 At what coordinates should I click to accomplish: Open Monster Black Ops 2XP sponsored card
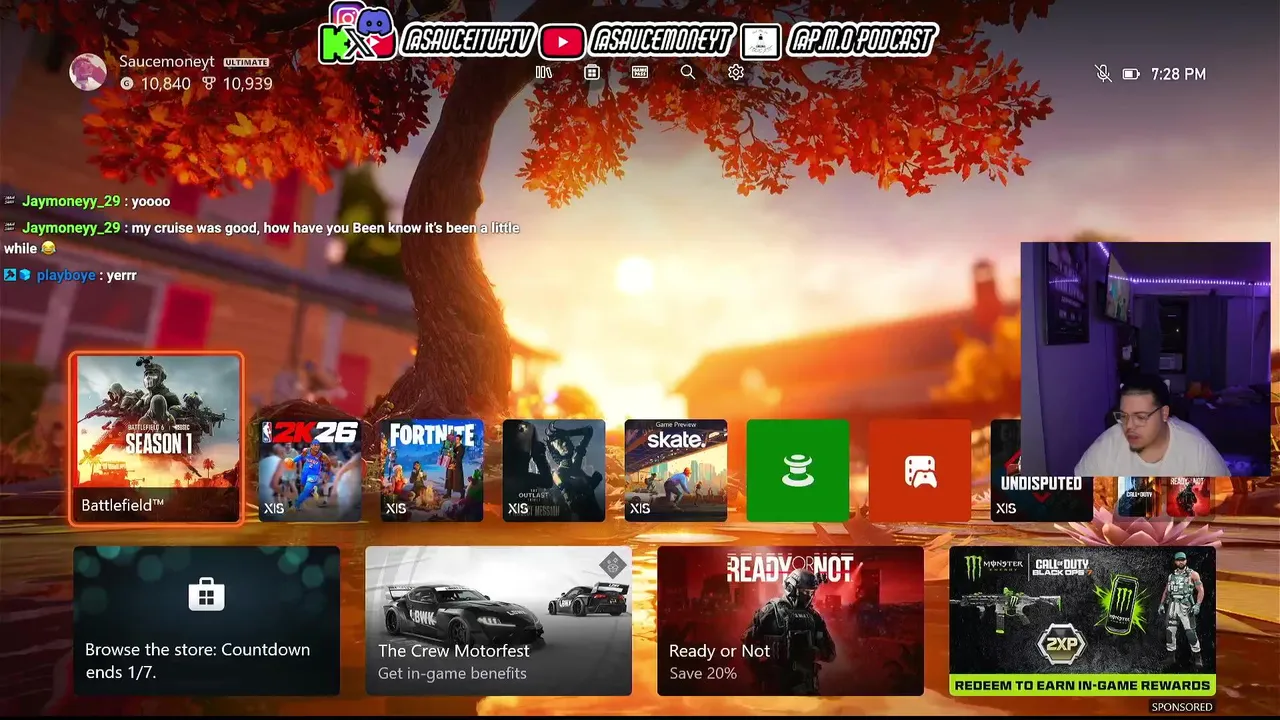tap(1082, 620)
